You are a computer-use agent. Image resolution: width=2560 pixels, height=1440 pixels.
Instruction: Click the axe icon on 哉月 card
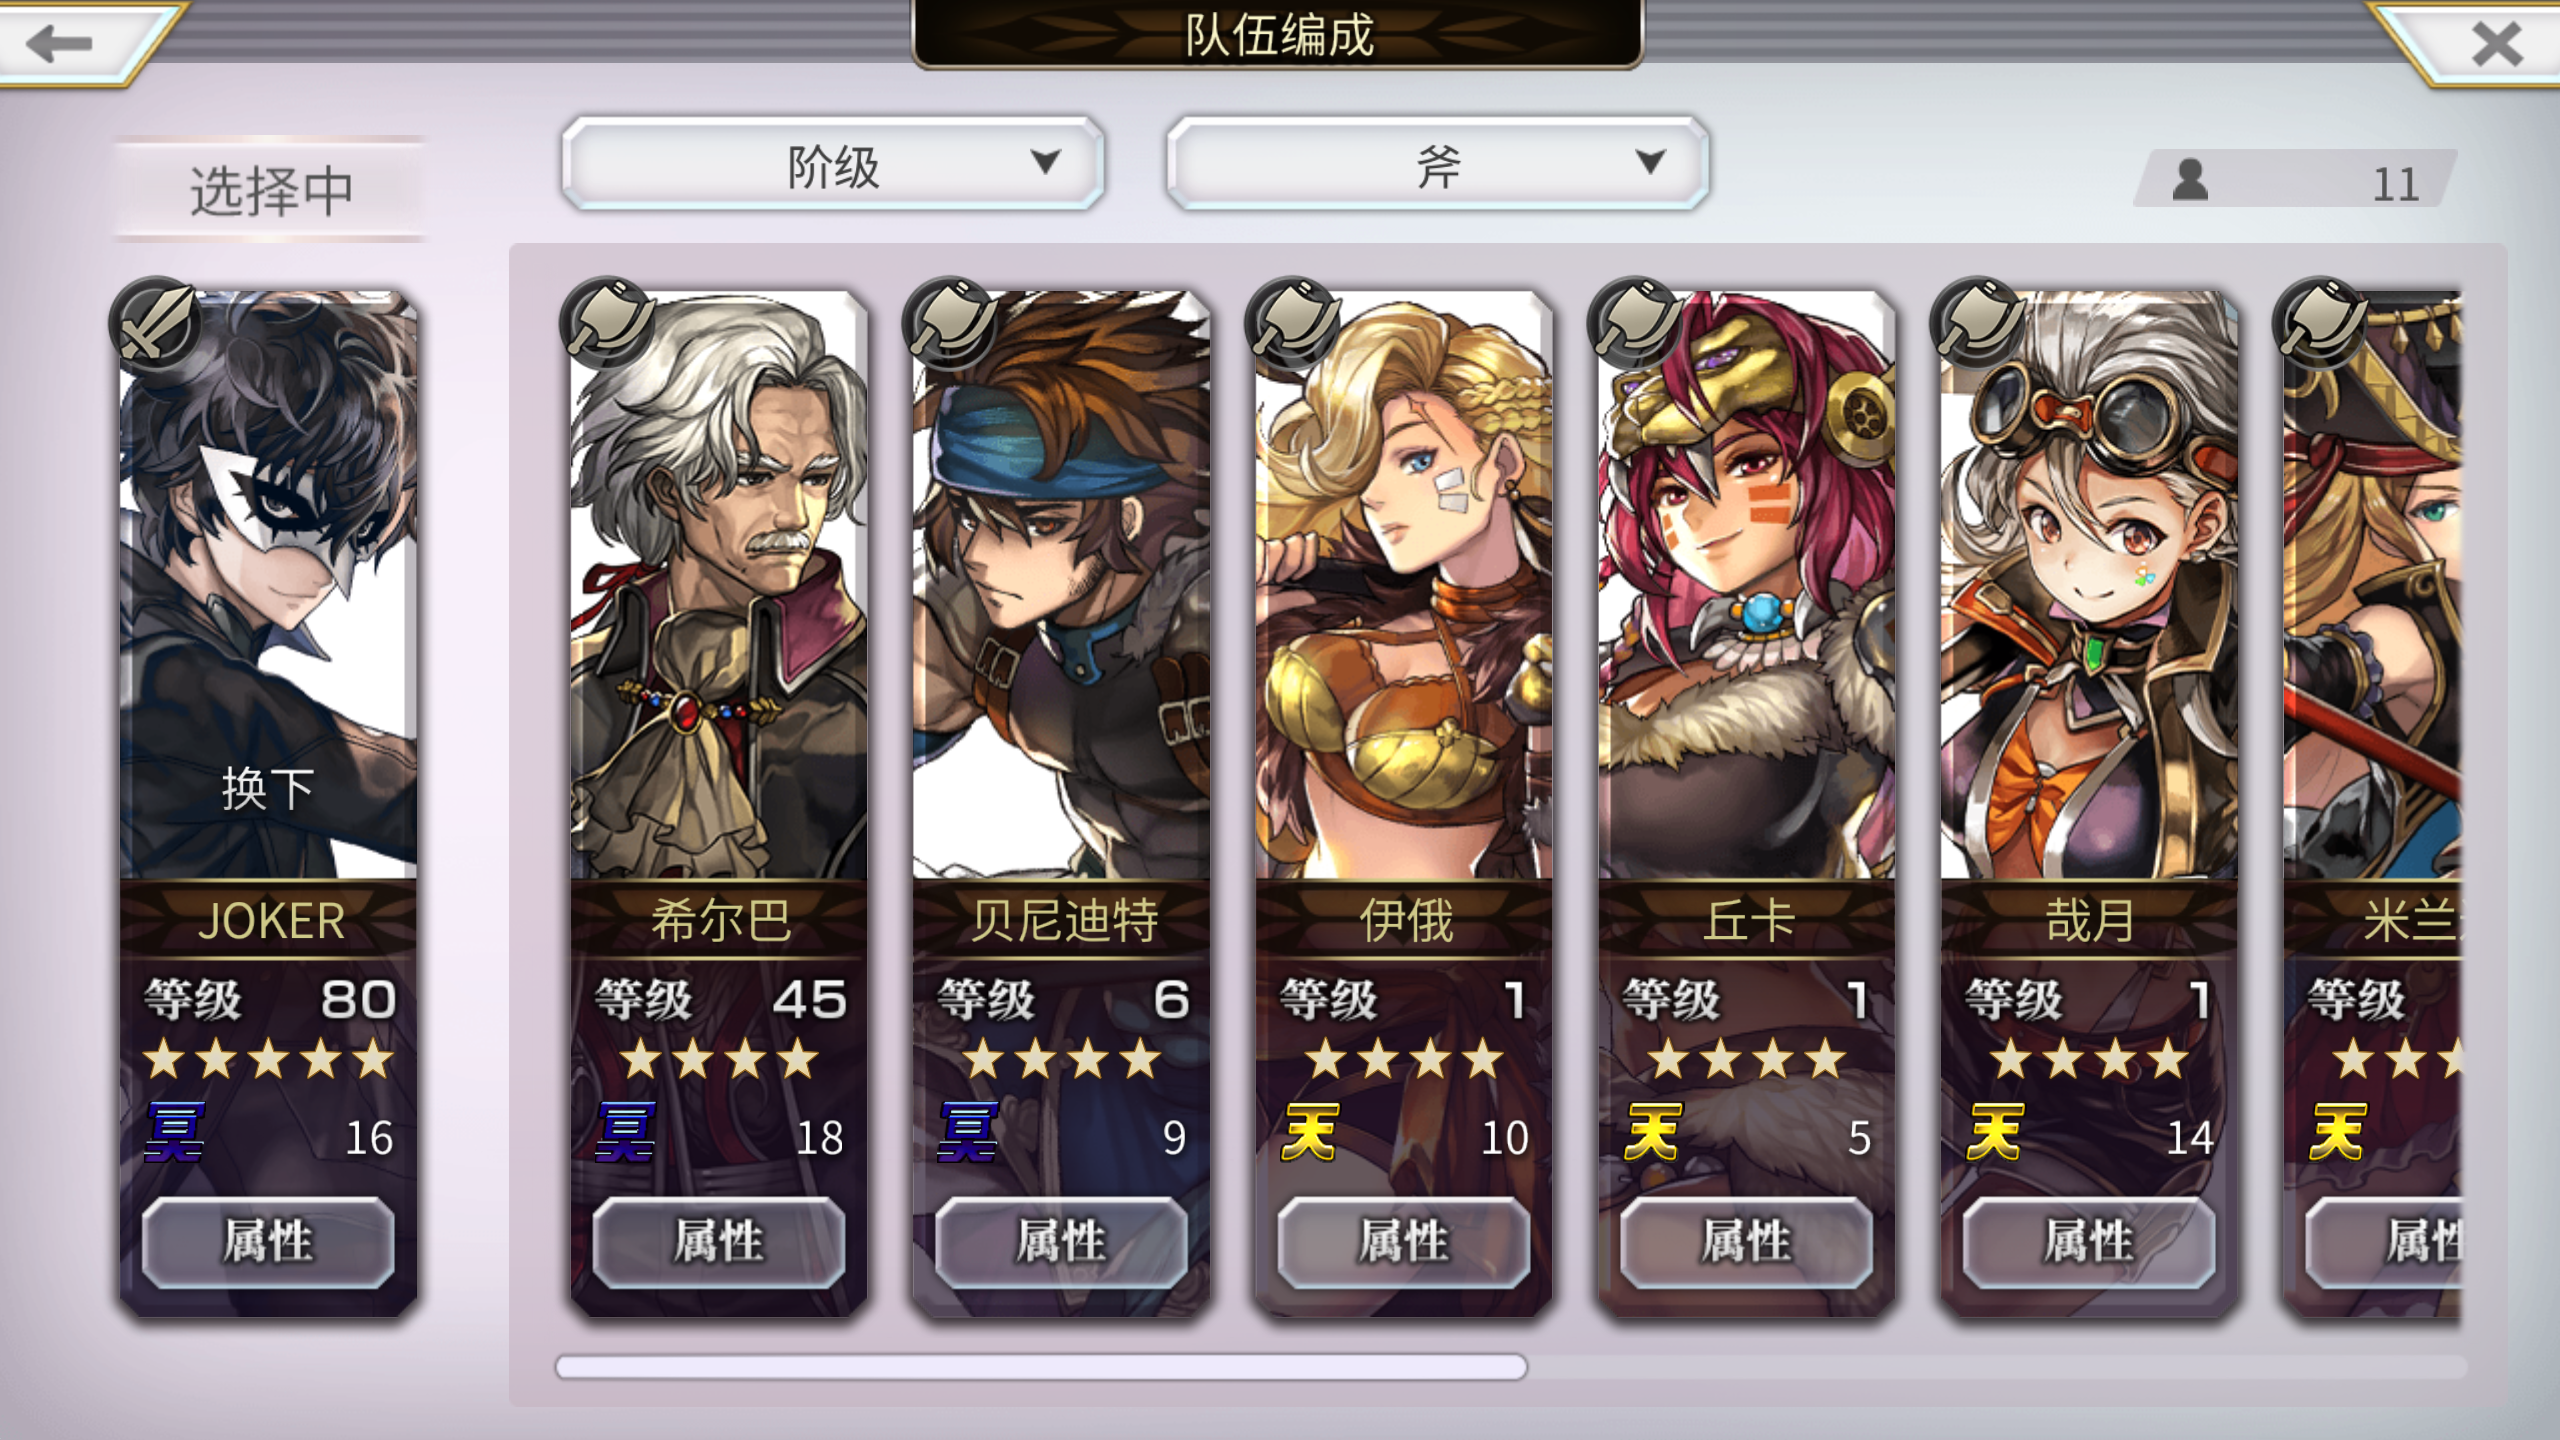1978,322
